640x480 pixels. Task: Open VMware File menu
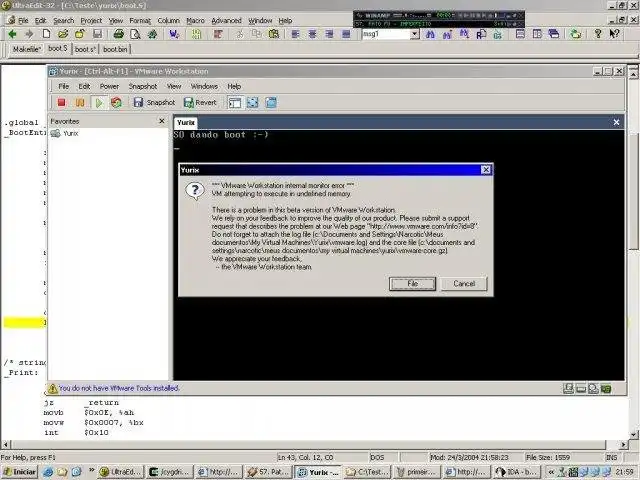(64, 87)
